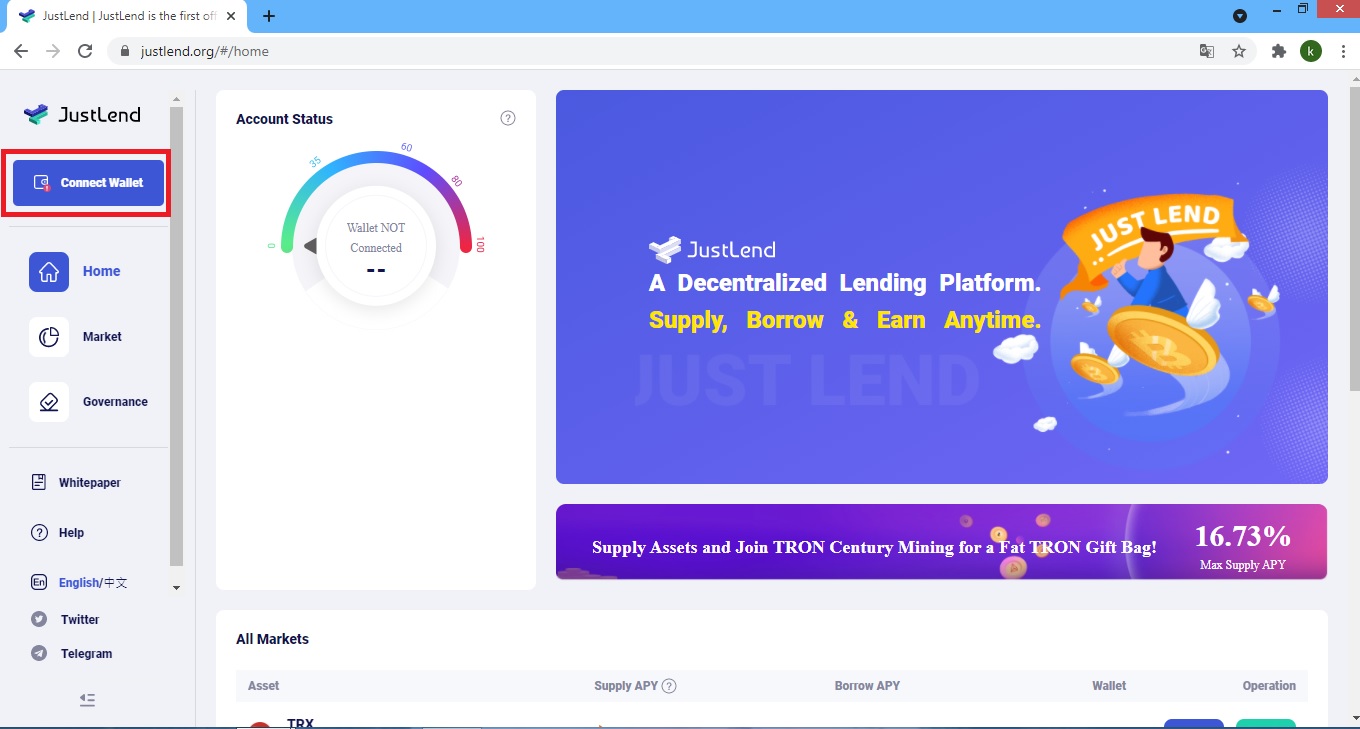Go back to the previous browser page
Screen dimensions: 1360x729
21,51
